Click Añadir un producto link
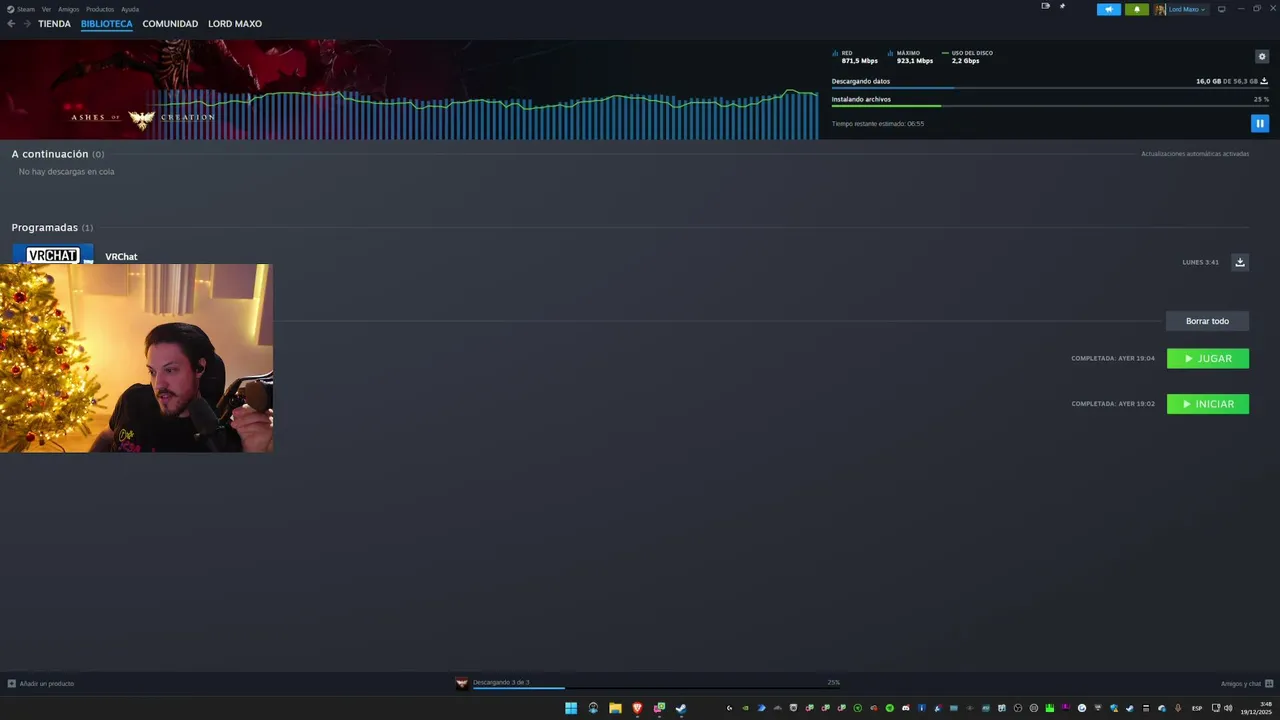 (47, 684)
